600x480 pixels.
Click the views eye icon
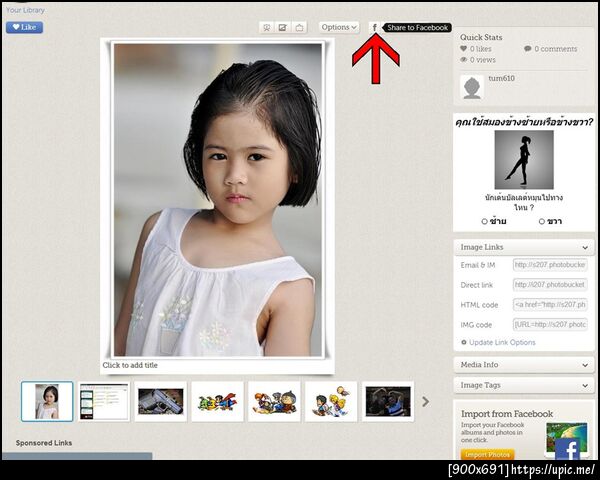(464, 59)
